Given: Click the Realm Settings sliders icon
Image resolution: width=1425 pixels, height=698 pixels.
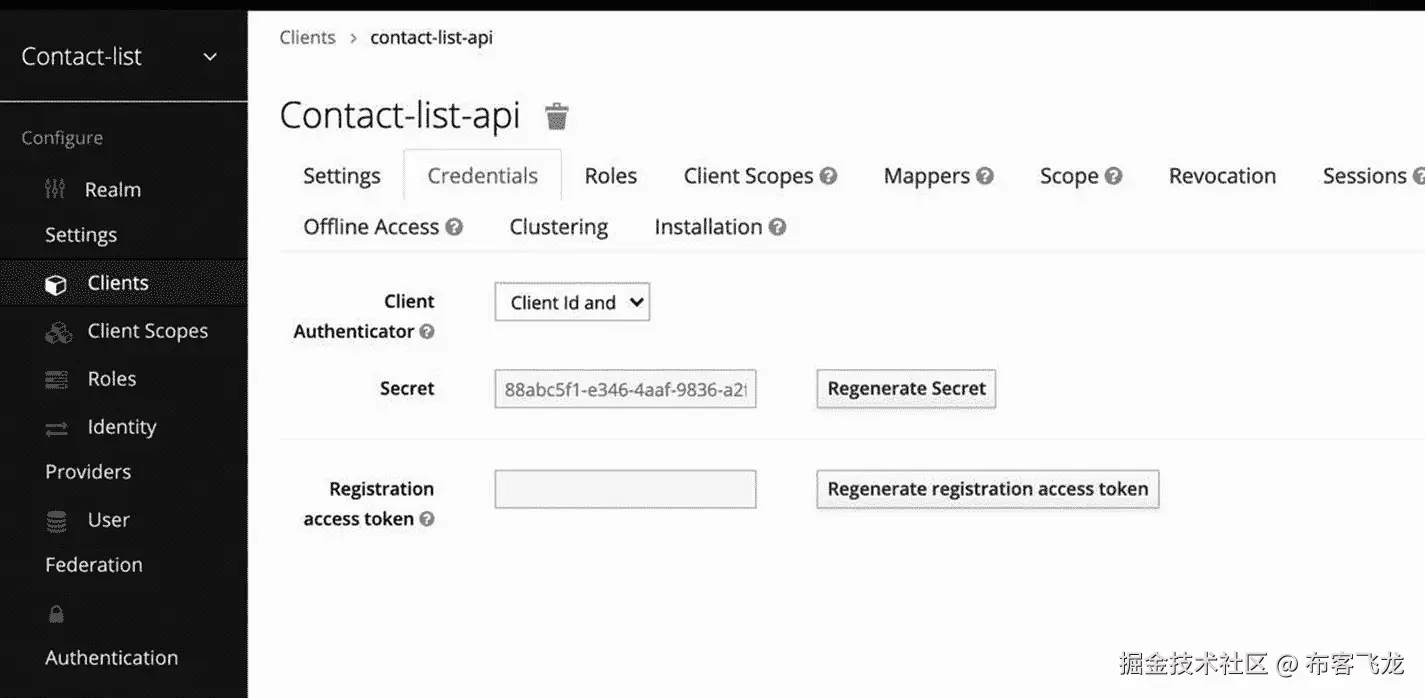Looking at the screenshot, I should click(56, 189).
